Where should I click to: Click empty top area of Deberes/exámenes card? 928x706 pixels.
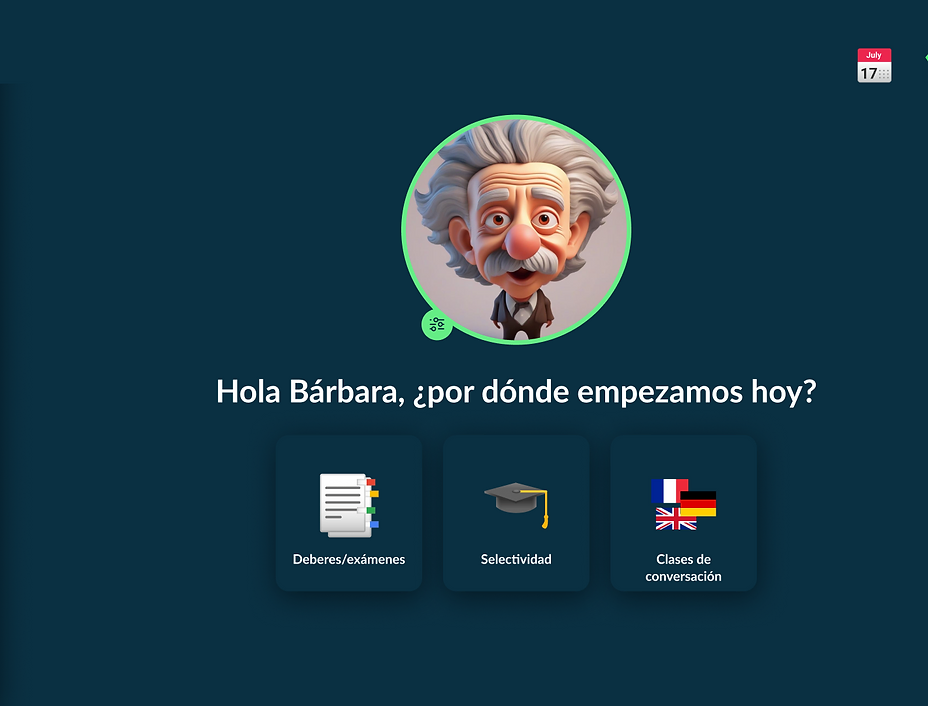pyautogui.click(x=349, y=452)
